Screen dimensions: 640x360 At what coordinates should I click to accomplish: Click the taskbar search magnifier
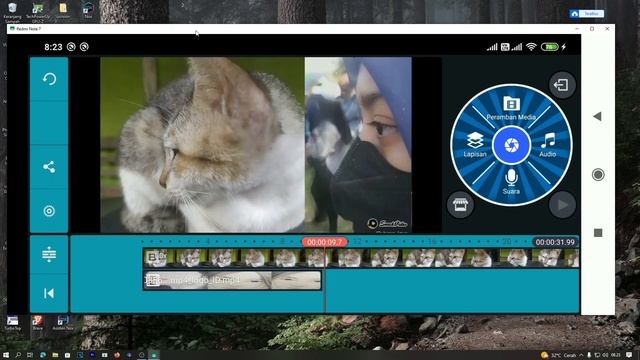pos(18,355)
